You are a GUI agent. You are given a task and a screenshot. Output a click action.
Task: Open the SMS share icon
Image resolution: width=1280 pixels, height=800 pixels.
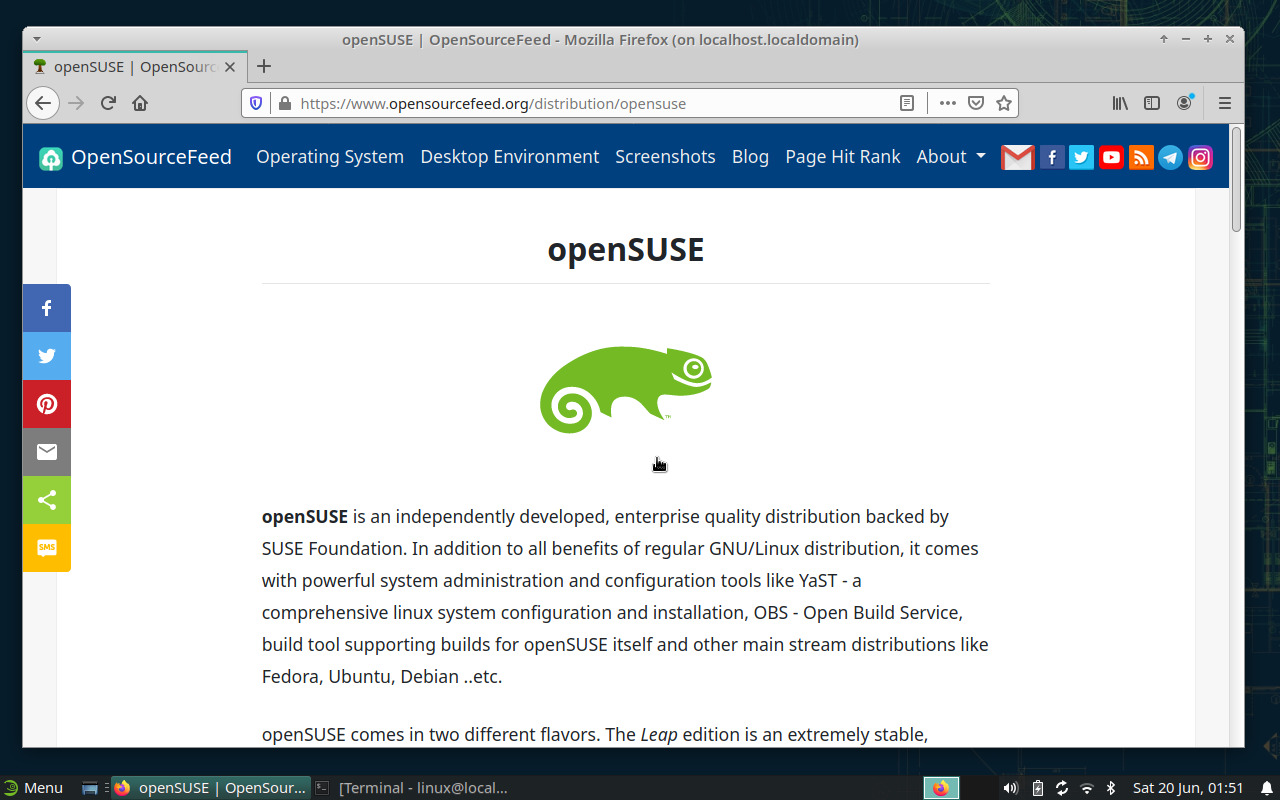[x=46, y=548]
